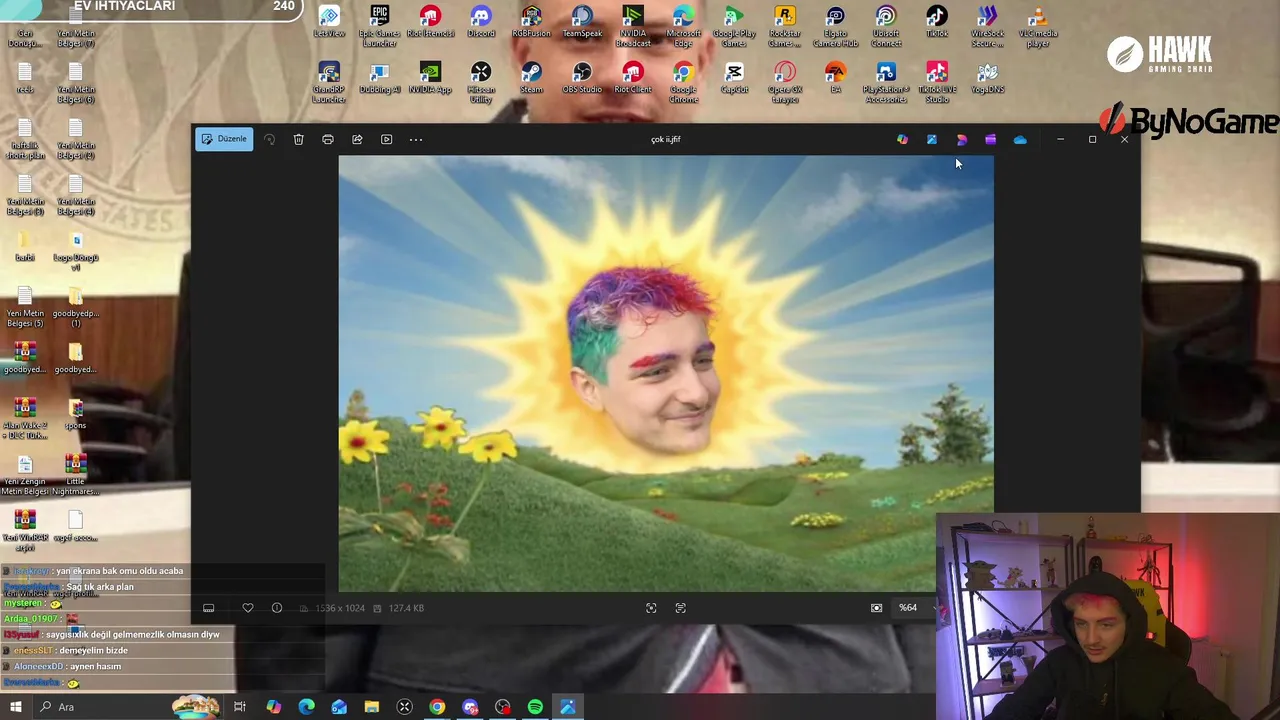Open VLC media player shortcut
1280x720 pixels.
1038,26
